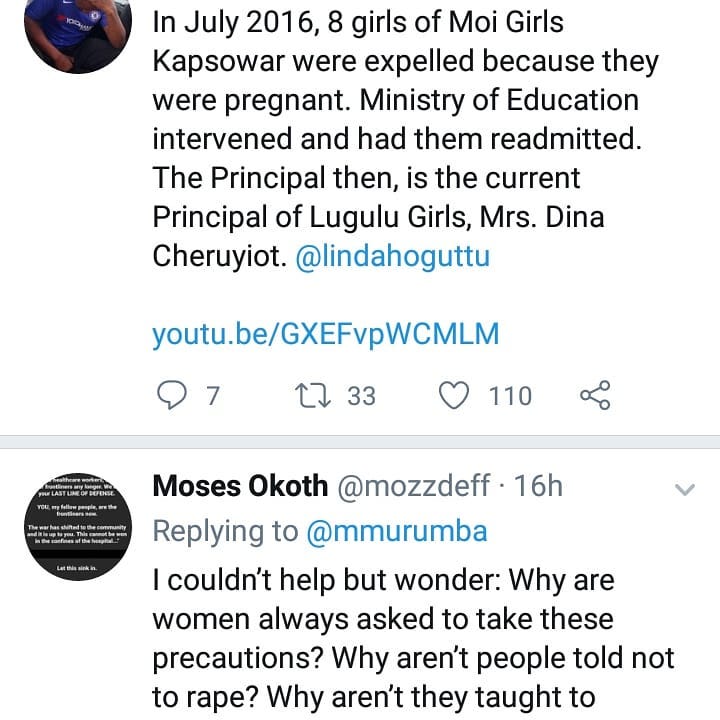Follow the youtu.be/GXEFvpWCMLM video link
The width and height of the screenshot is (720, 720).
coord(325,335)
